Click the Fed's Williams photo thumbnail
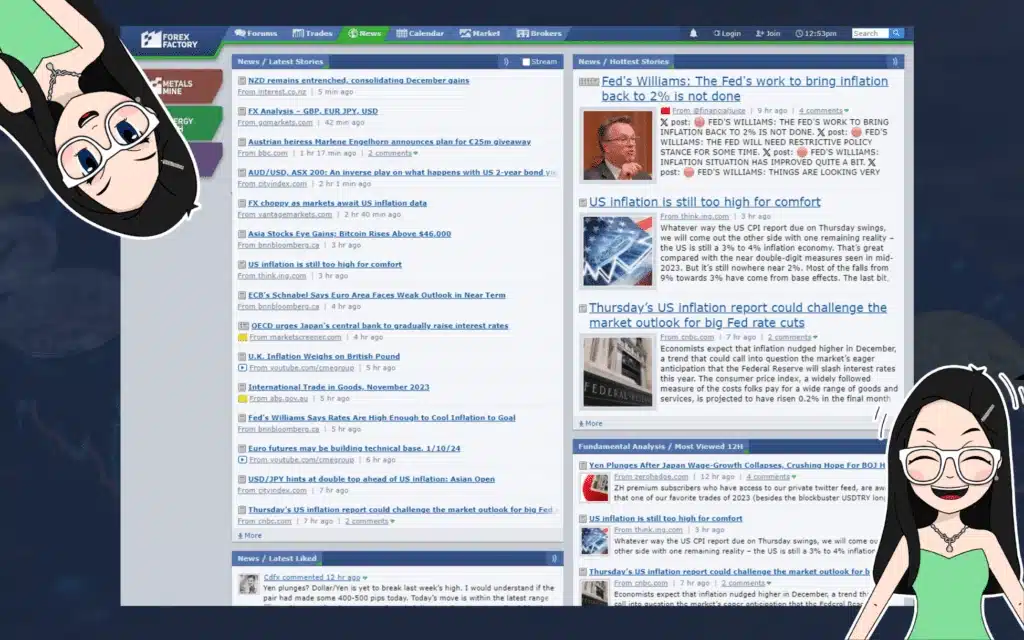 618,146
